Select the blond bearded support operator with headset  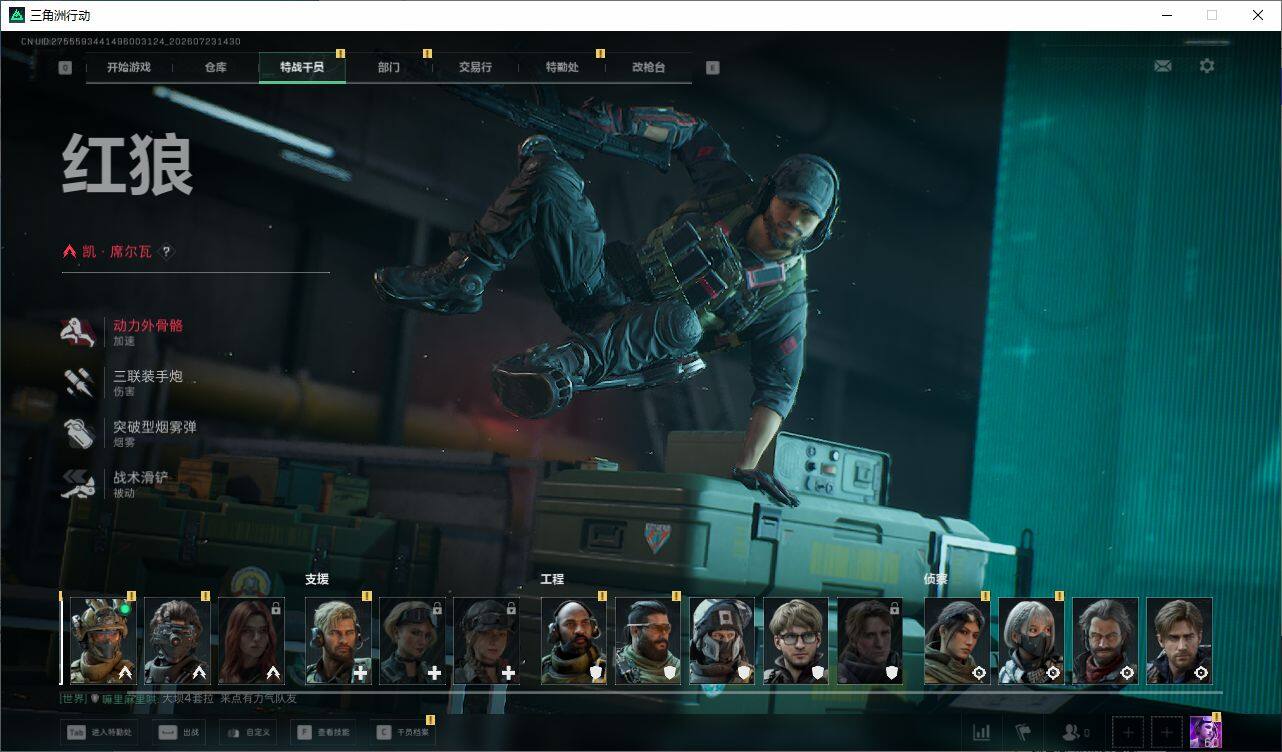[x=338, y=641]
